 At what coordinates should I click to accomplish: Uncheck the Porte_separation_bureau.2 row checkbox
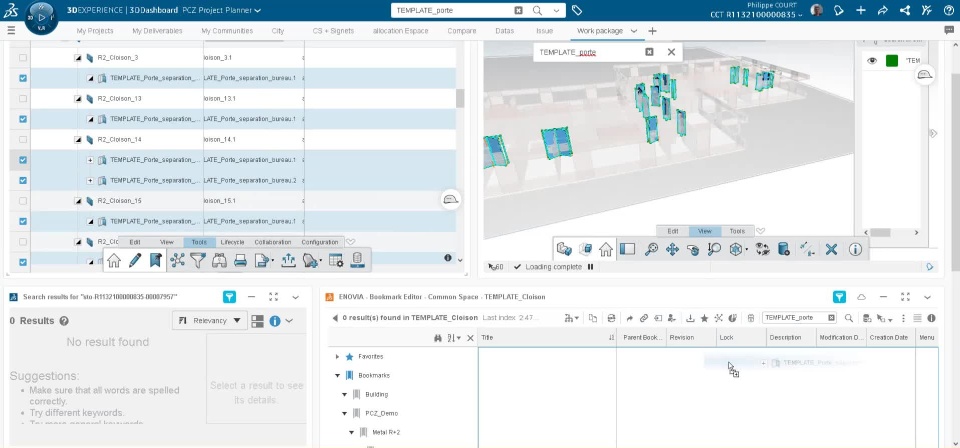pyautogui.click(x=23, y=181)
